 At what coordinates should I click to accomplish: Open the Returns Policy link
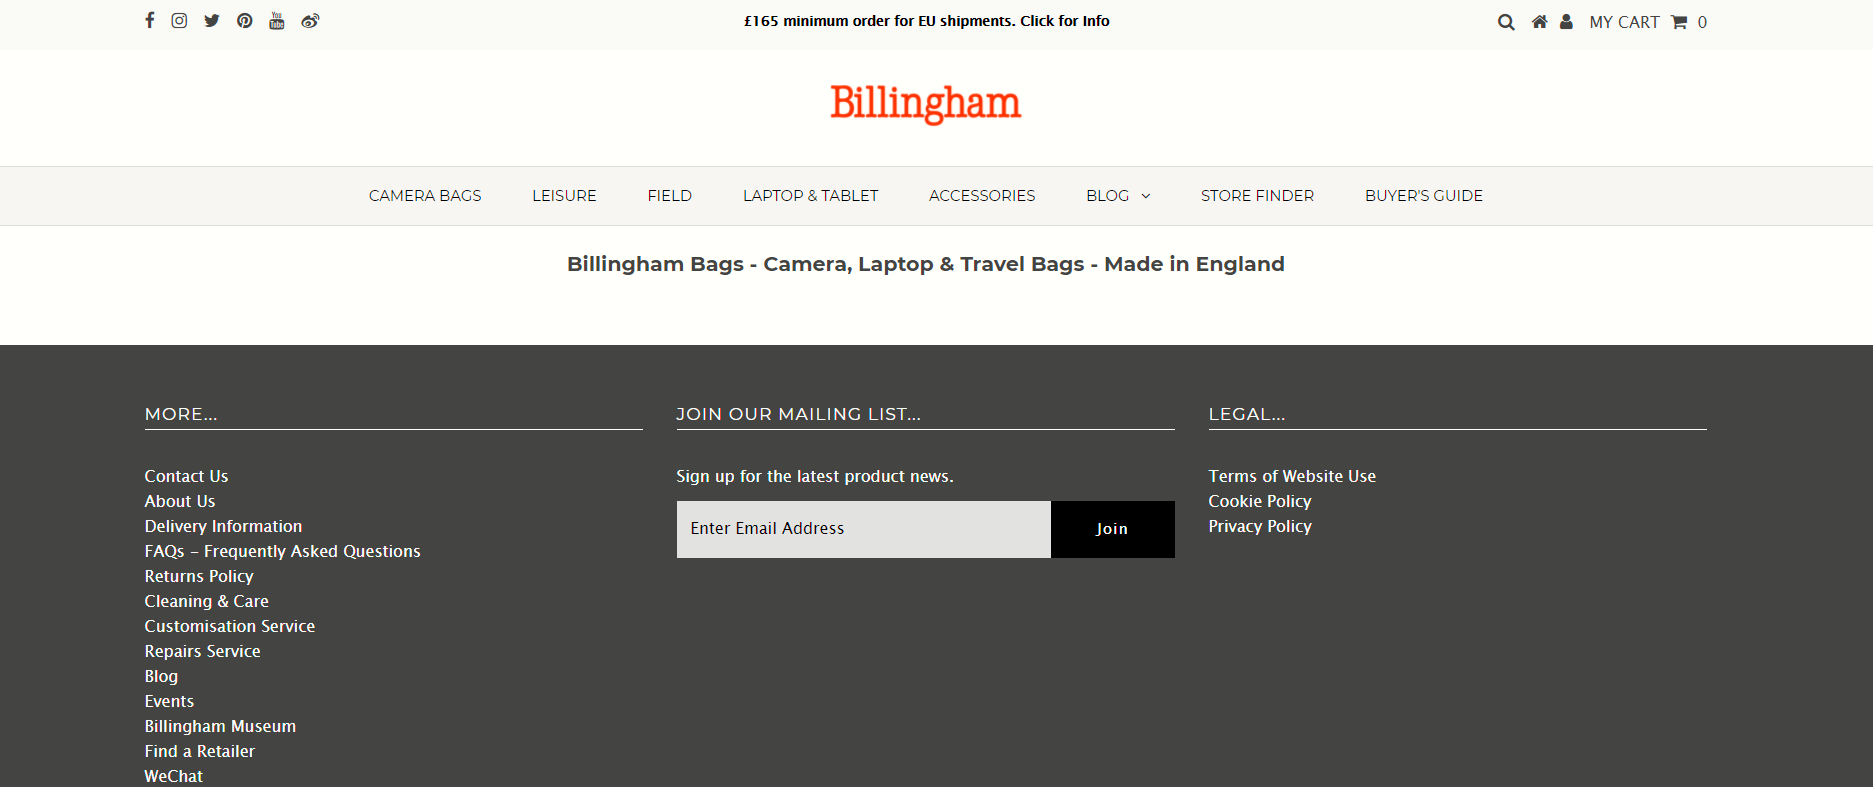tap(199, 576)
